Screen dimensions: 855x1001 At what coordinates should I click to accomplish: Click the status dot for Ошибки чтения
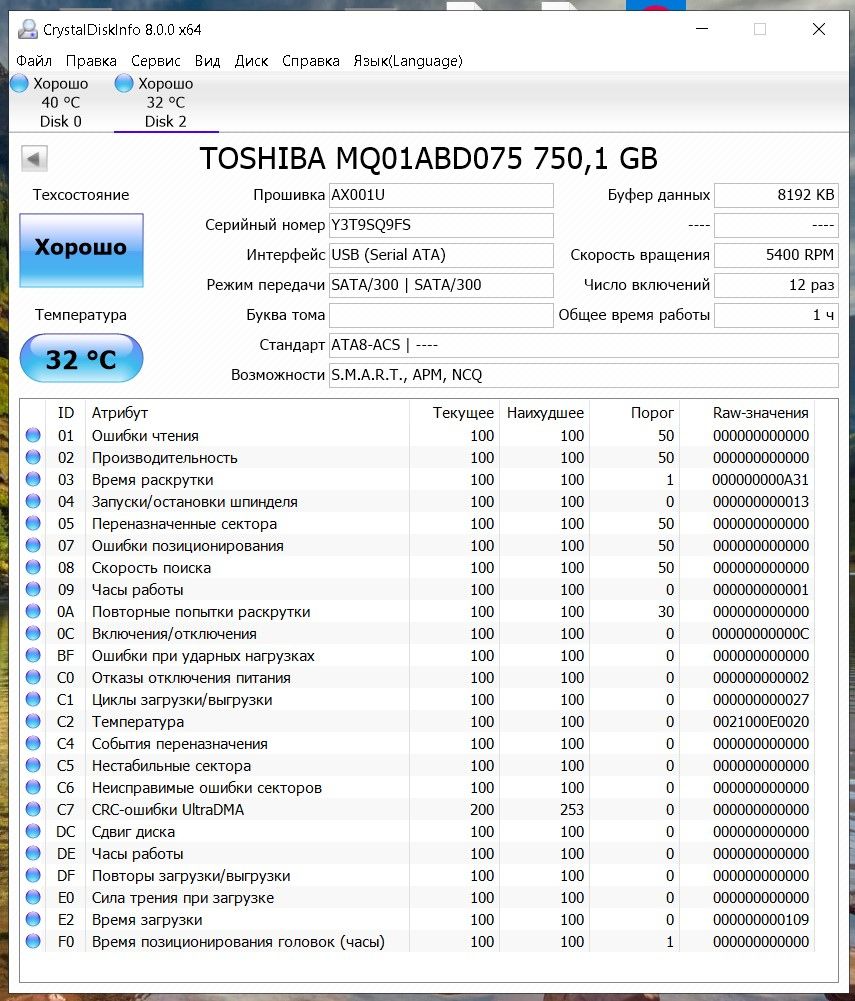pos(33,435)
